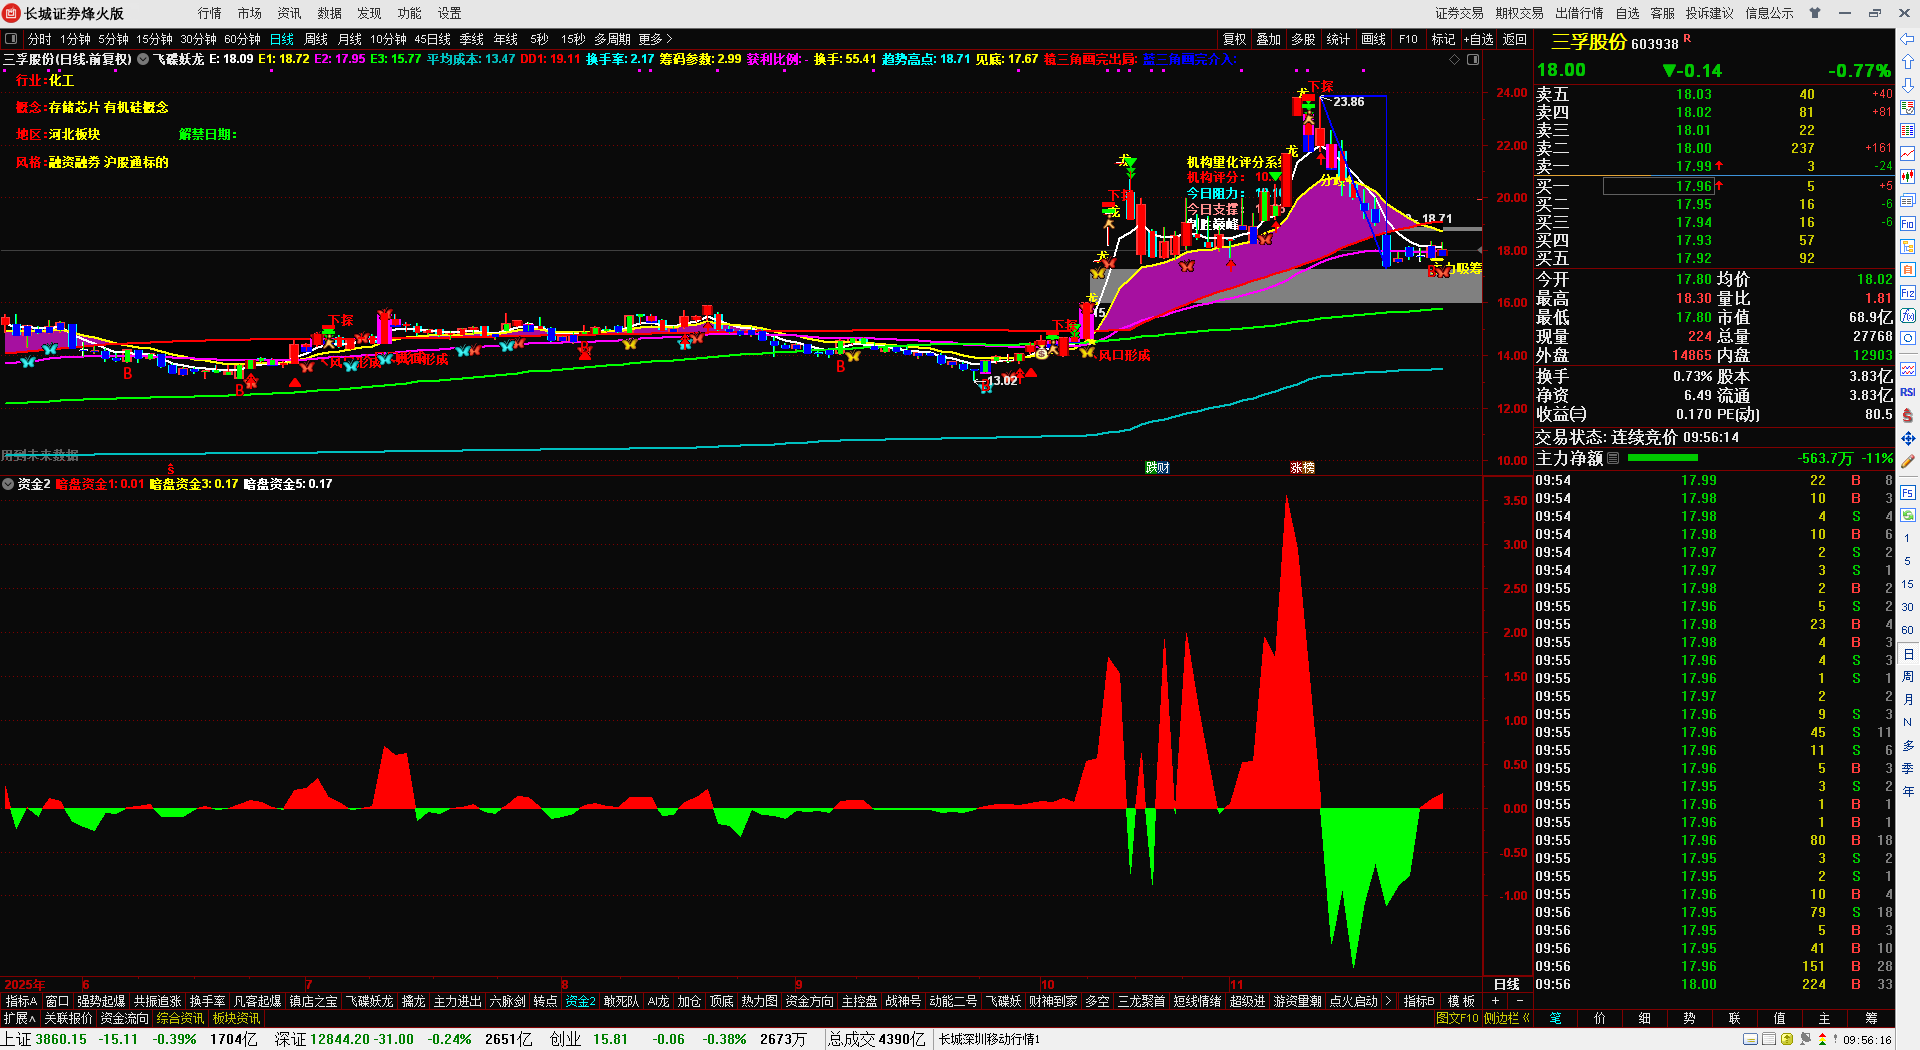The width and height of the screenshot is (1920, 1050).
Task: Click the RSI indicator sidebar icon
Action: (x=1907, y=392)
